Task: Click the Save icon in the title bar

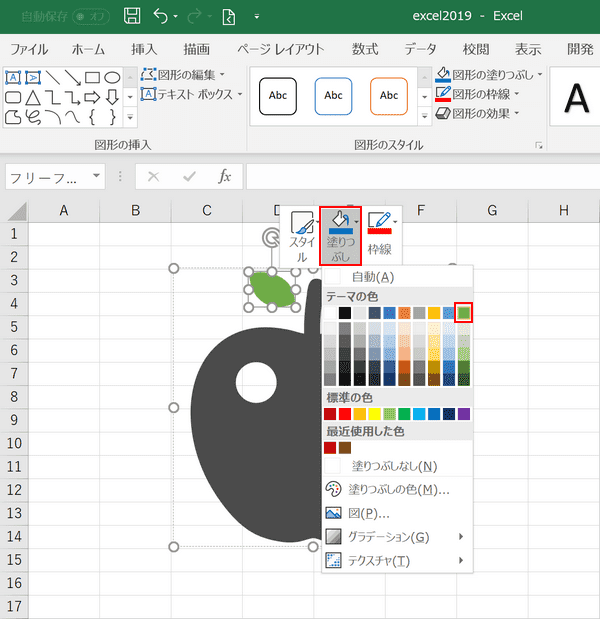Action: click(x=132, y=16)
